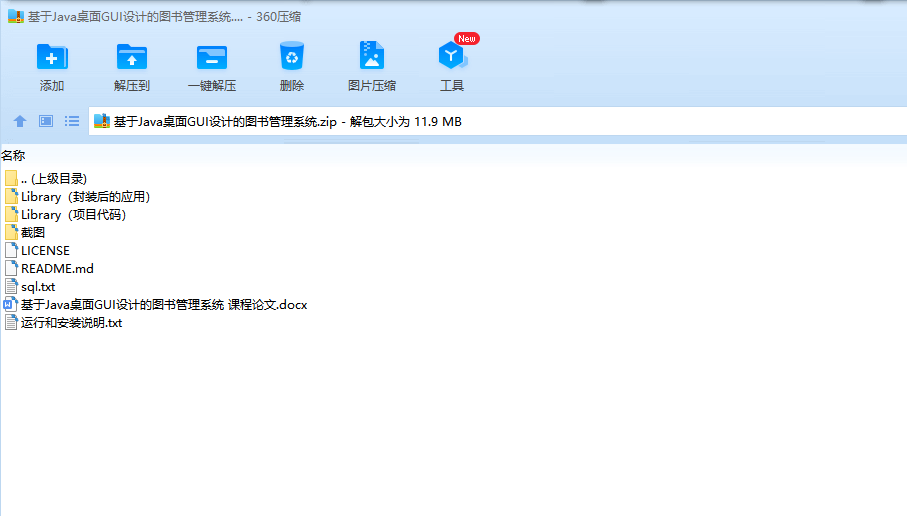
Task: Open the 工具 (Tools) menu icon
Action: 452,56
